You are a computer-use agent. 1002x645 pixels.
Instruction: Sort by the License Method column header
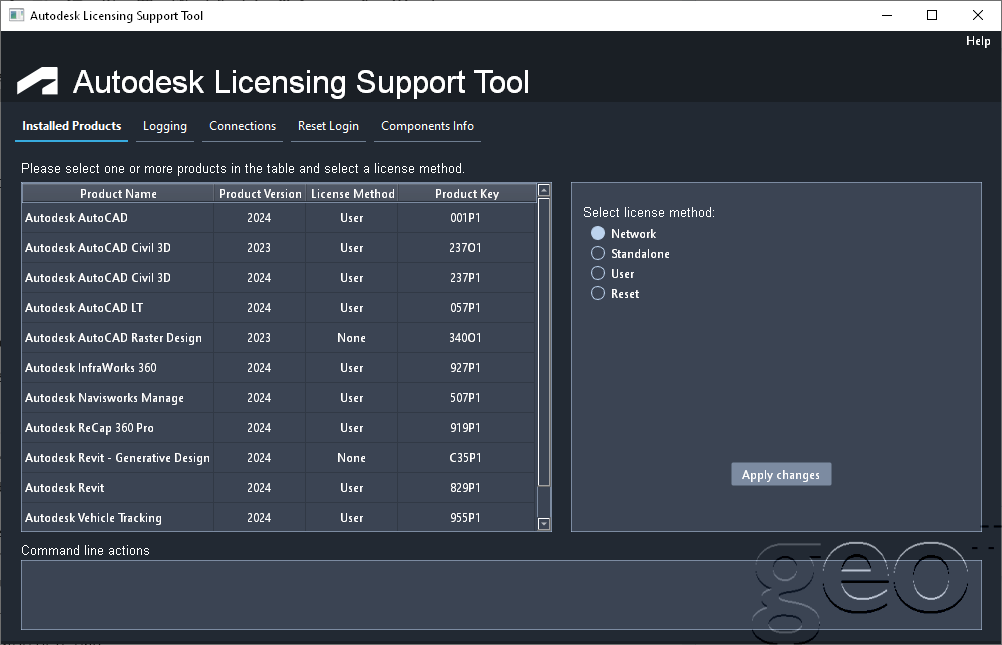coord(352,194)
